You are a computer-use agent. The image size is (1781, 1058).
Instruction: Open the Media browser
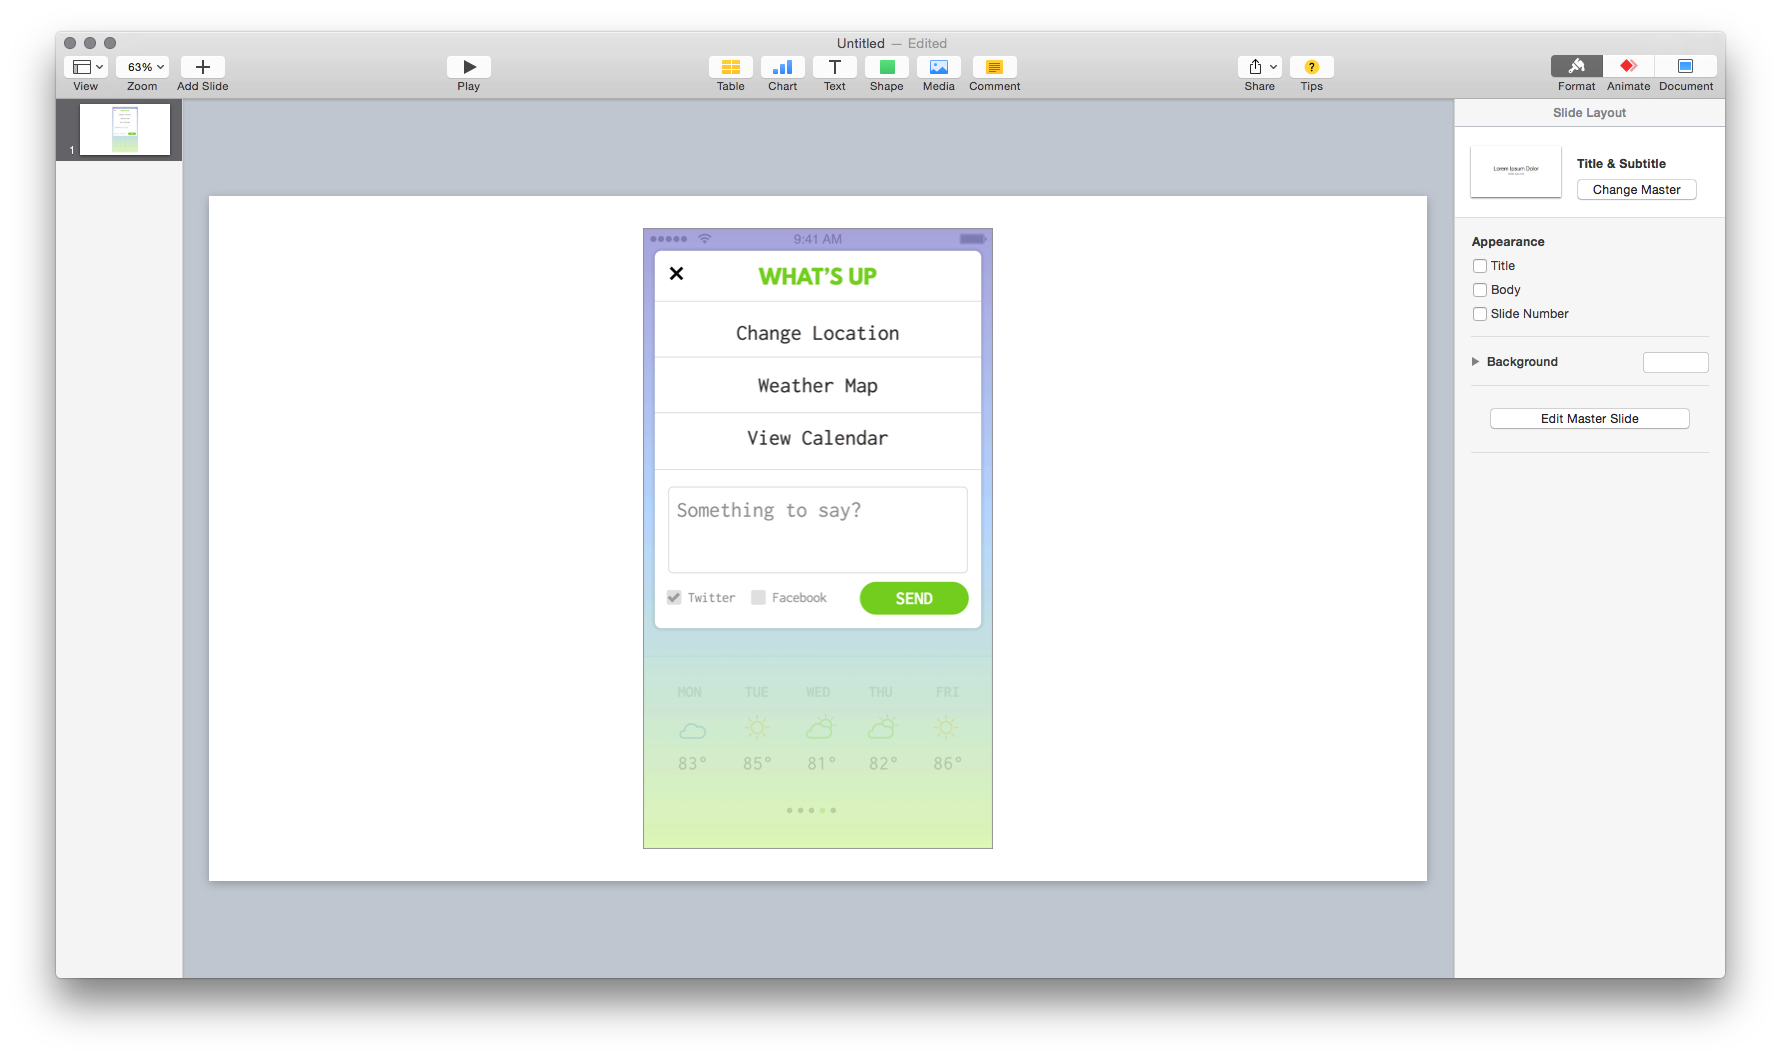[x=938, y=67]
